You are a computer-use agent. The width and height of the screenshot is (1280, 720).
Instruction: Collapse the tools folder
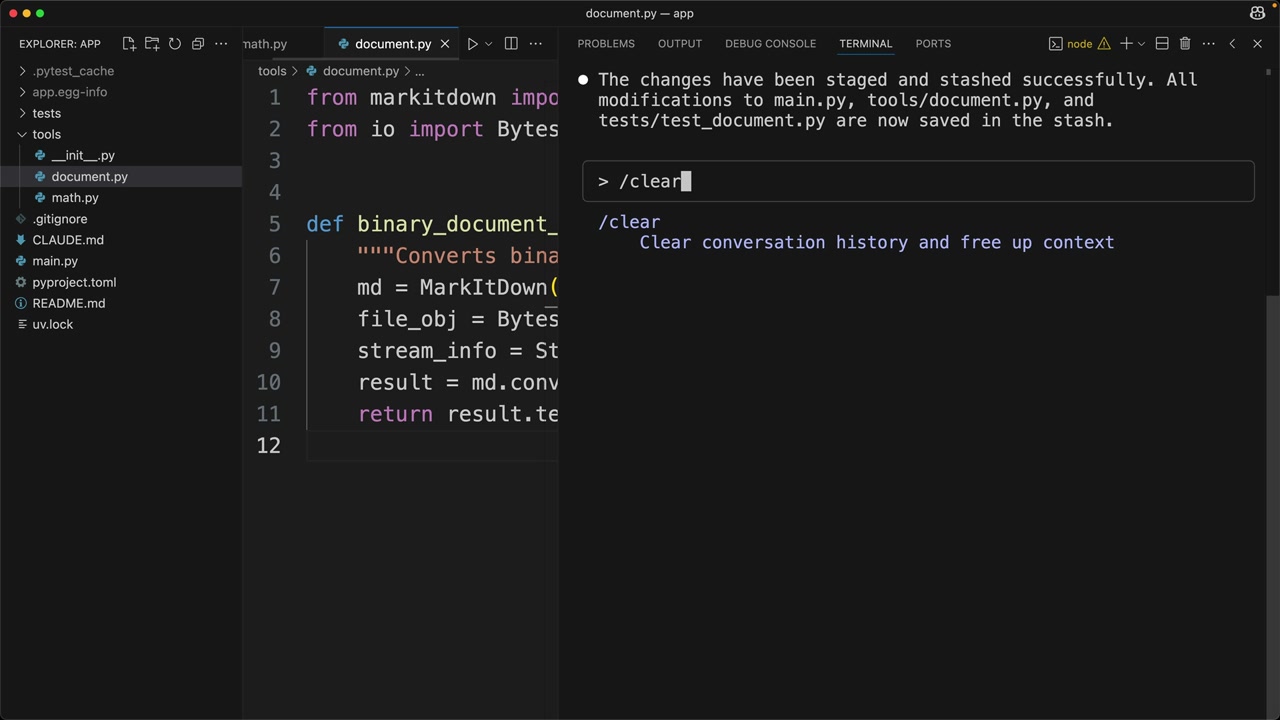click(x=46, y=134)
